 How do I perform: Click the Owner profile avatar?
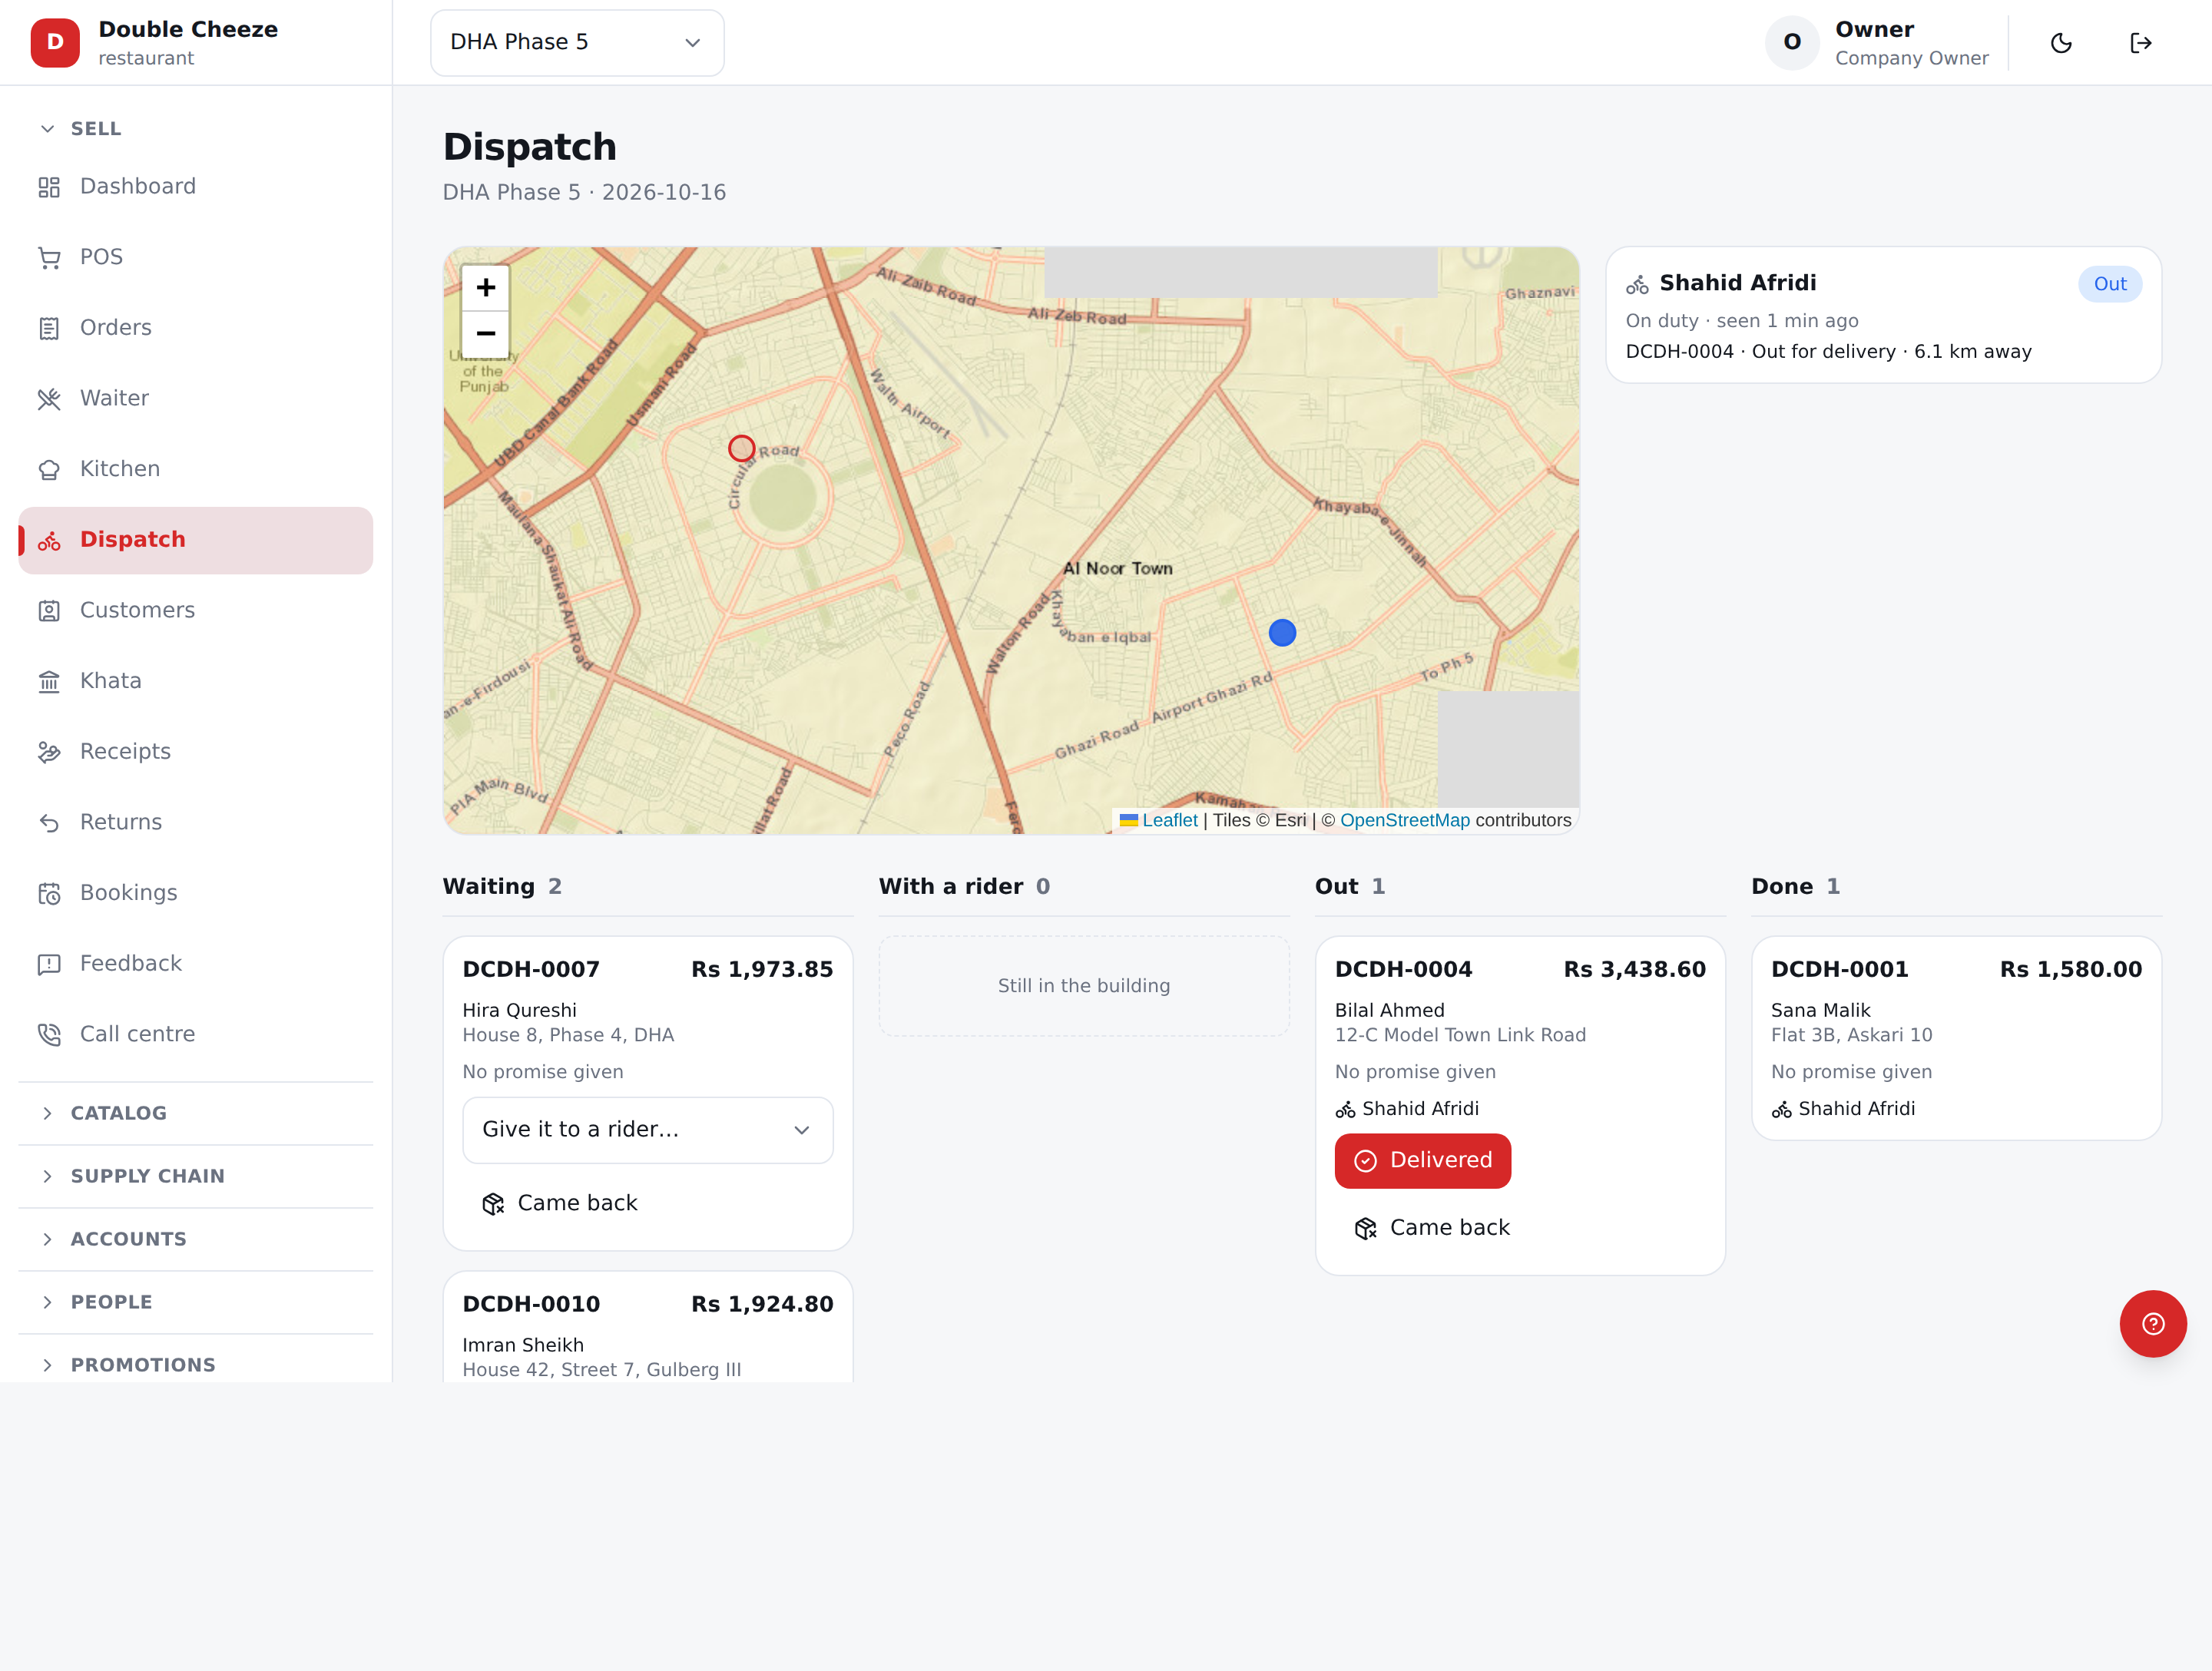(x=1791, y=43)
